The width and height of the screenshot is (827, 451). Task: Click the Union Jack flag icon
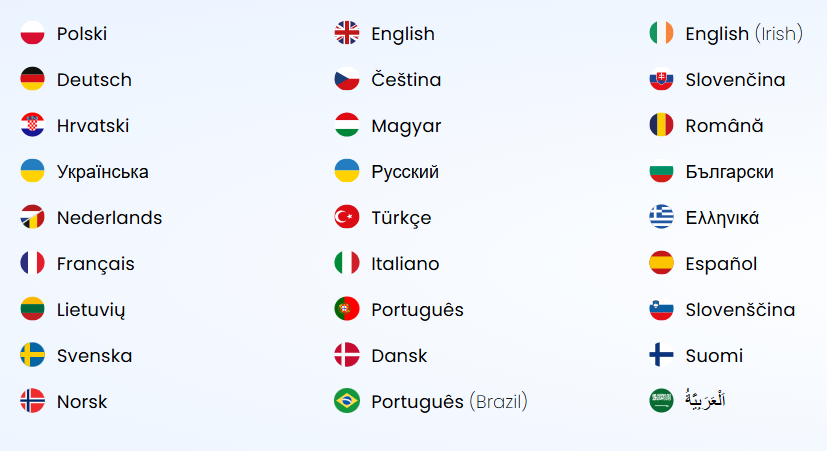(x=347, y=33)
